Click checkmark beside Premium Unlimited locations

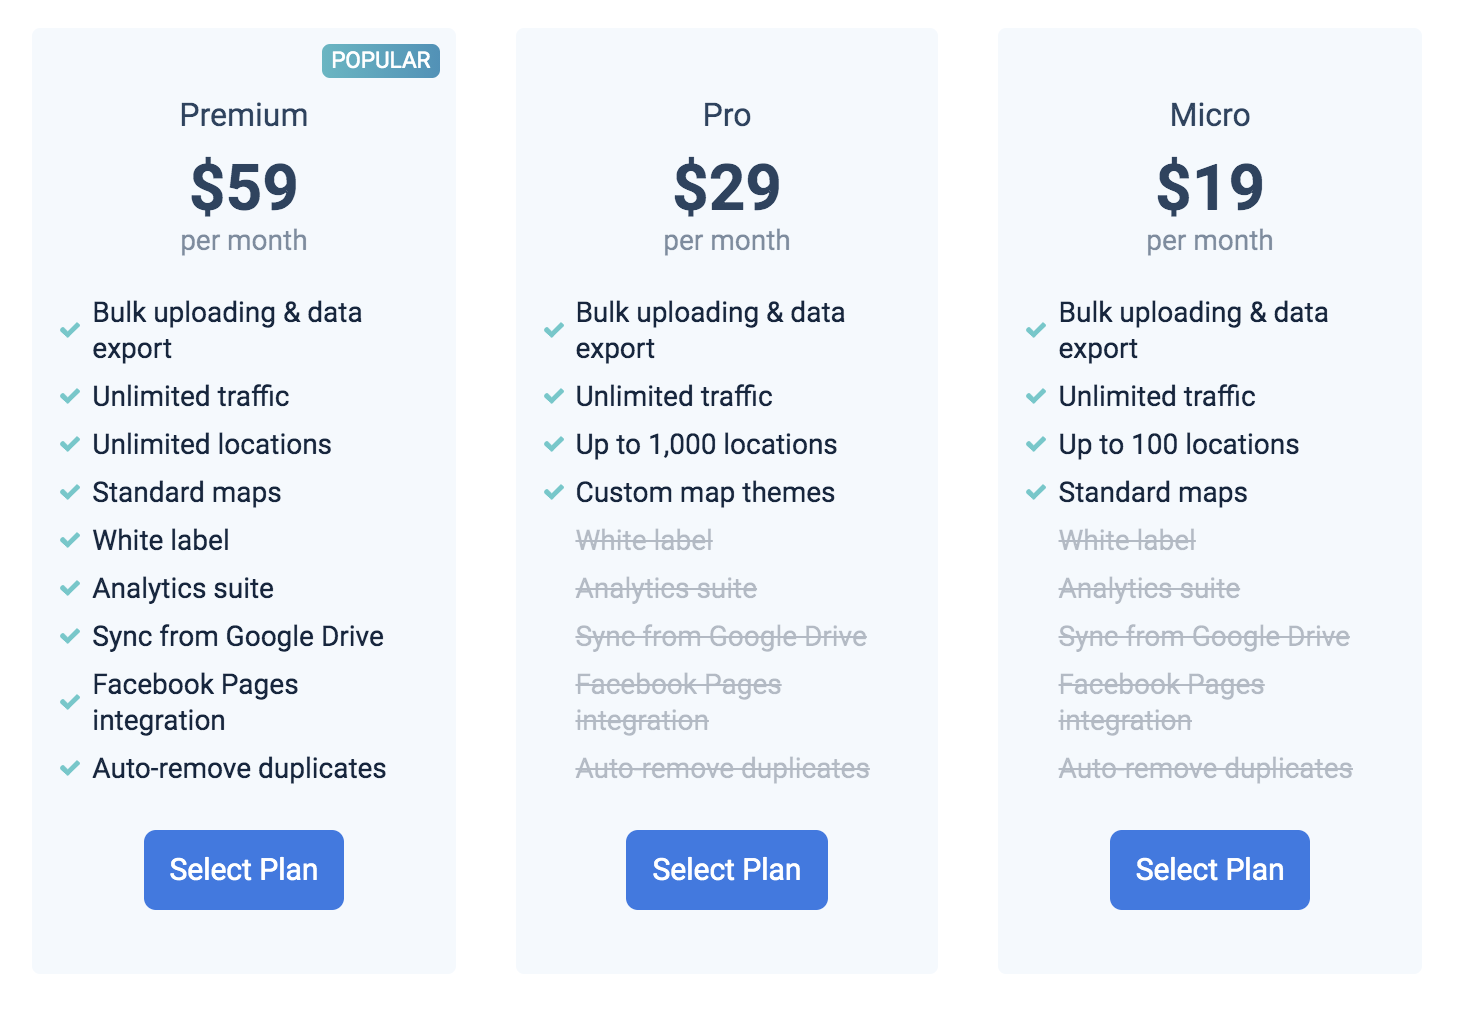click(70, 444)
